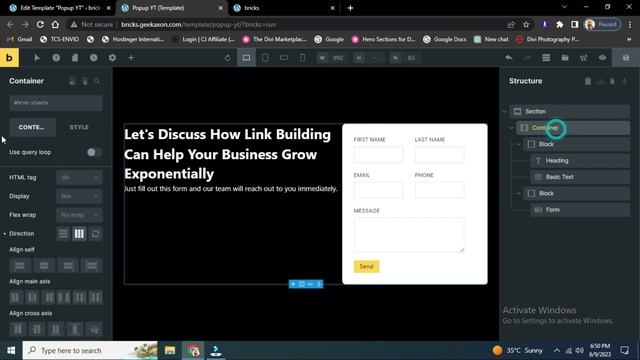Image resolution: width=640 pixels, height=360 pixels.
Task: Open the Bricks settings gear icon
Action: (112, 58)
